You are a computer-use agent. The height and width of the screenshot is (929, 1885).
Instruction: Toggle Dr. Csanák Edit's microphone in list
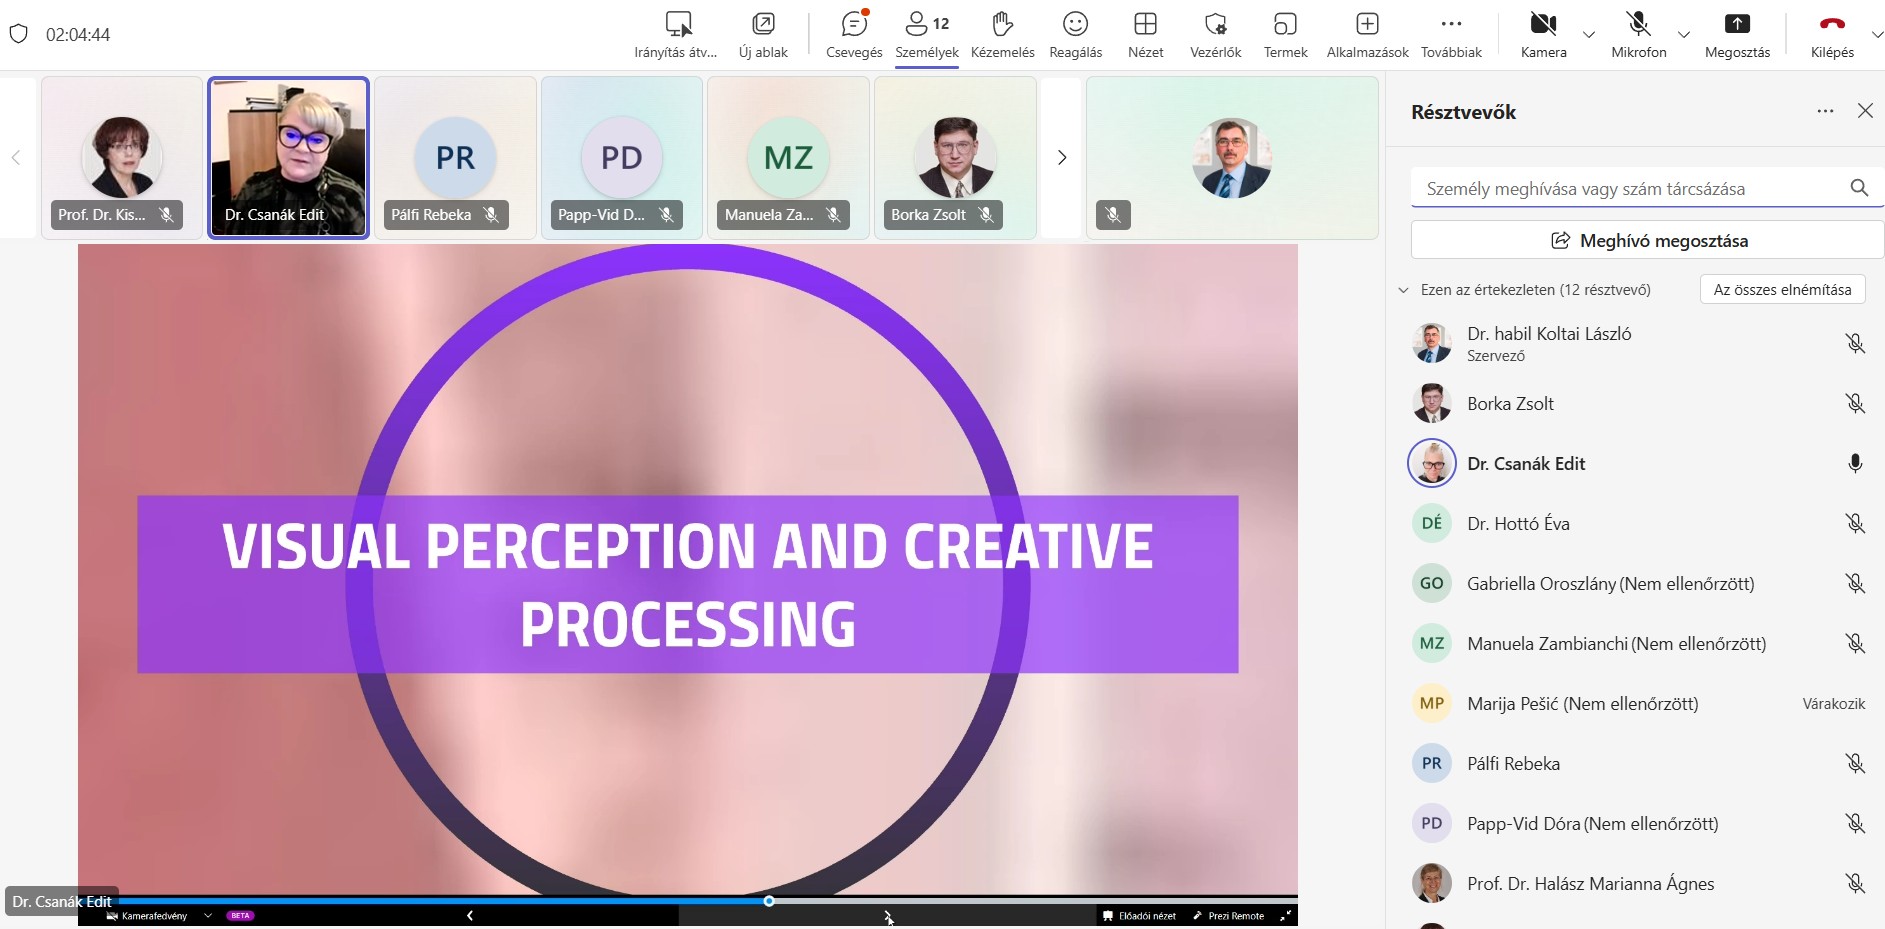pos(1854,464)
